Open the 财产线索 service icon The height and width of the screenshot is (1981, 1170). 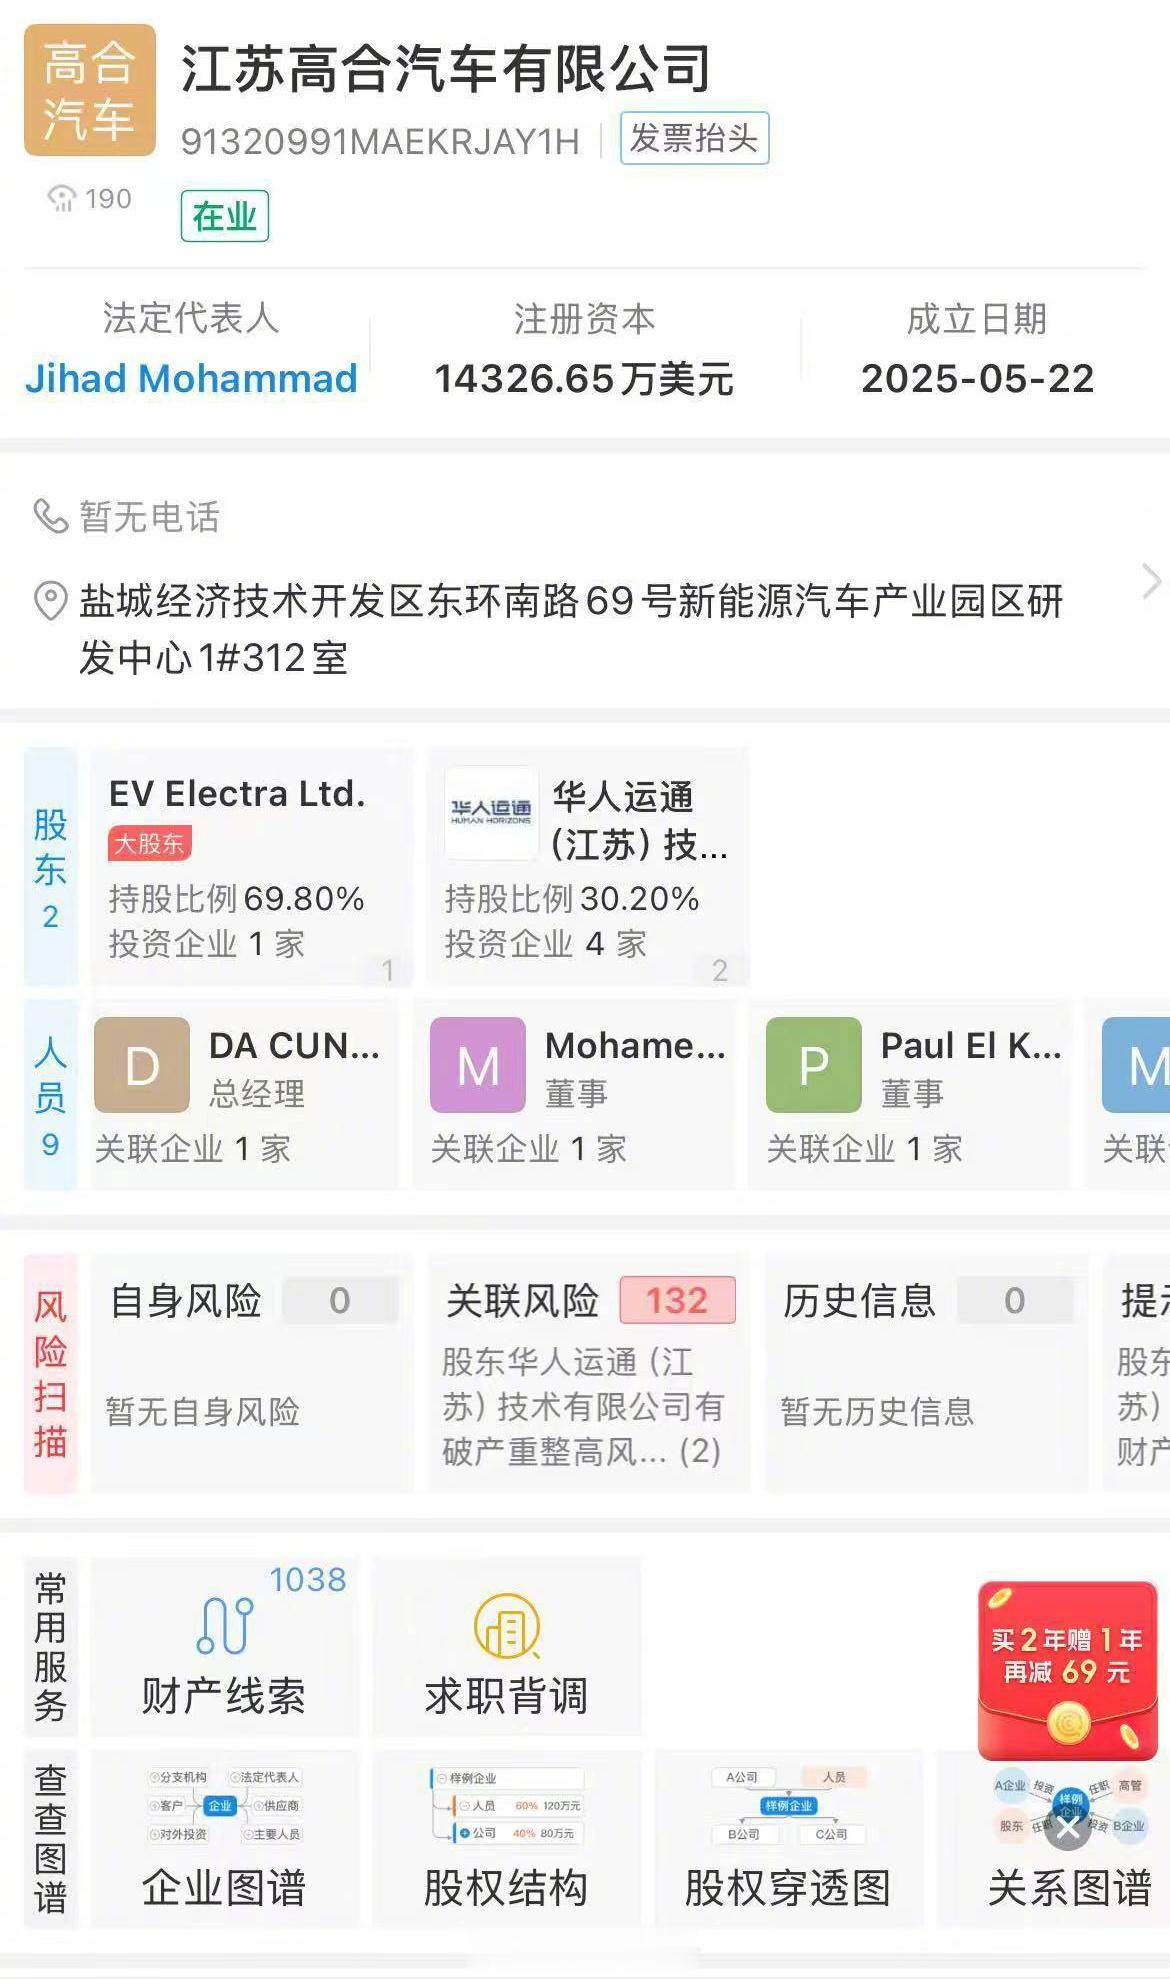(x=224, y=1625)
